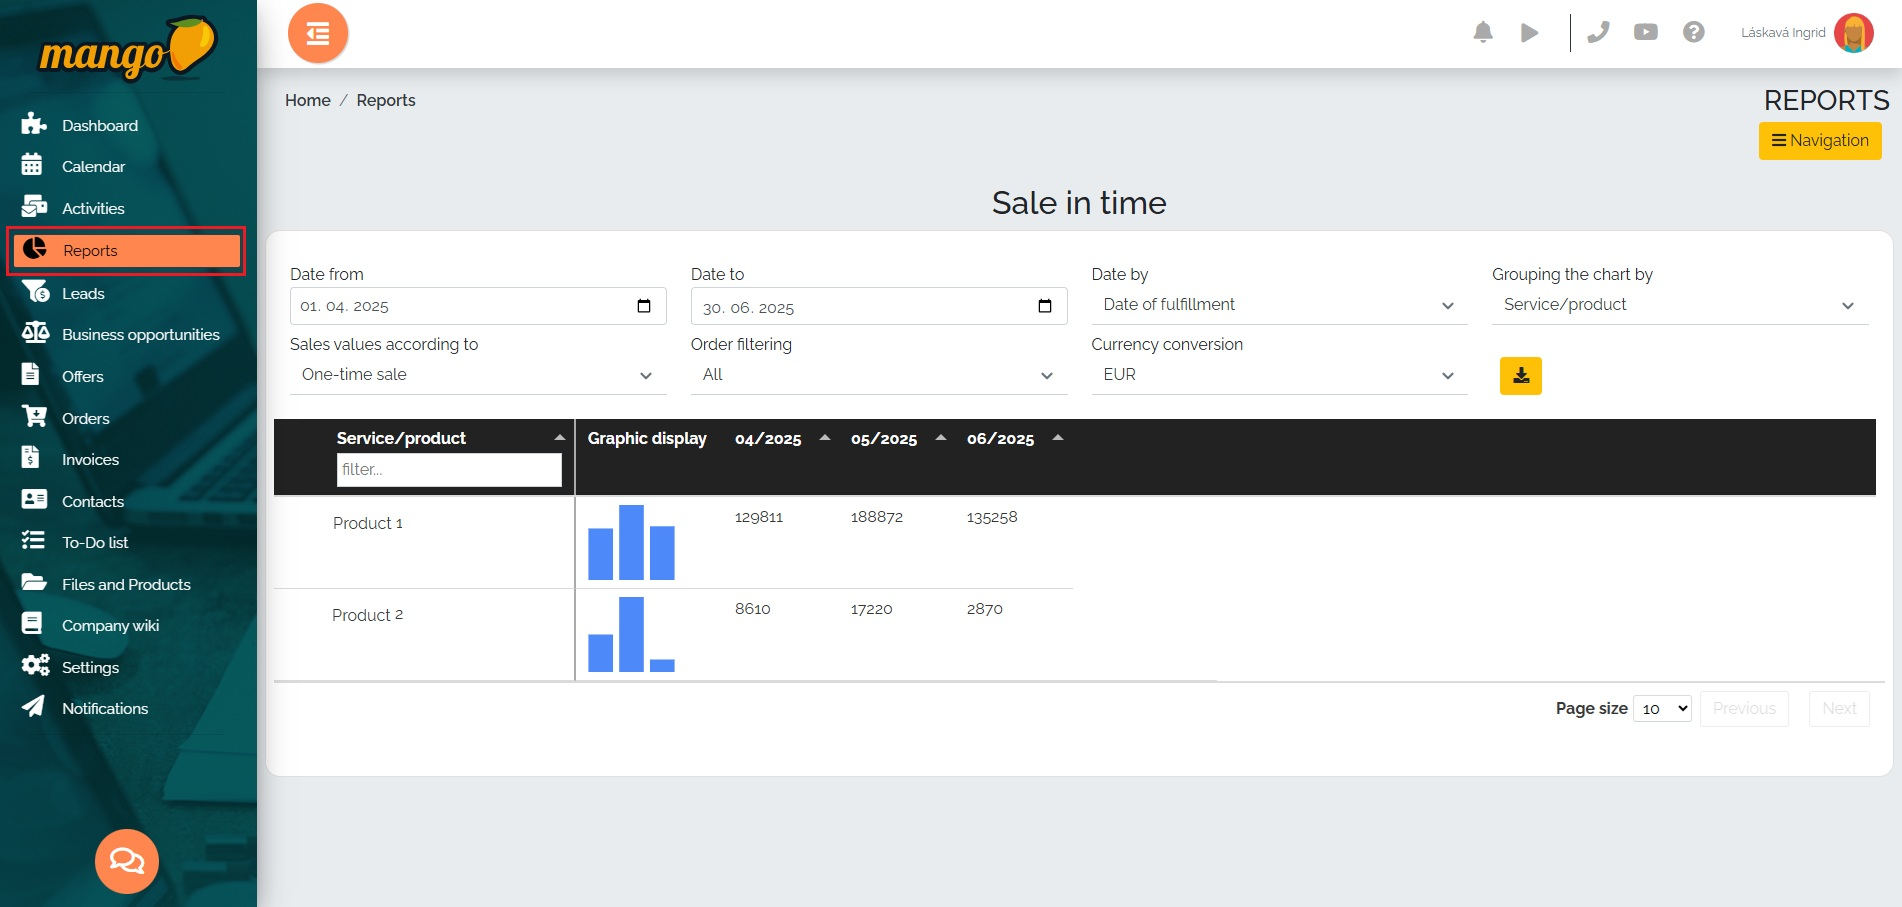Go to Invoices in sidebar
The height and width of the screenshot is (907, 1902).
90,460
